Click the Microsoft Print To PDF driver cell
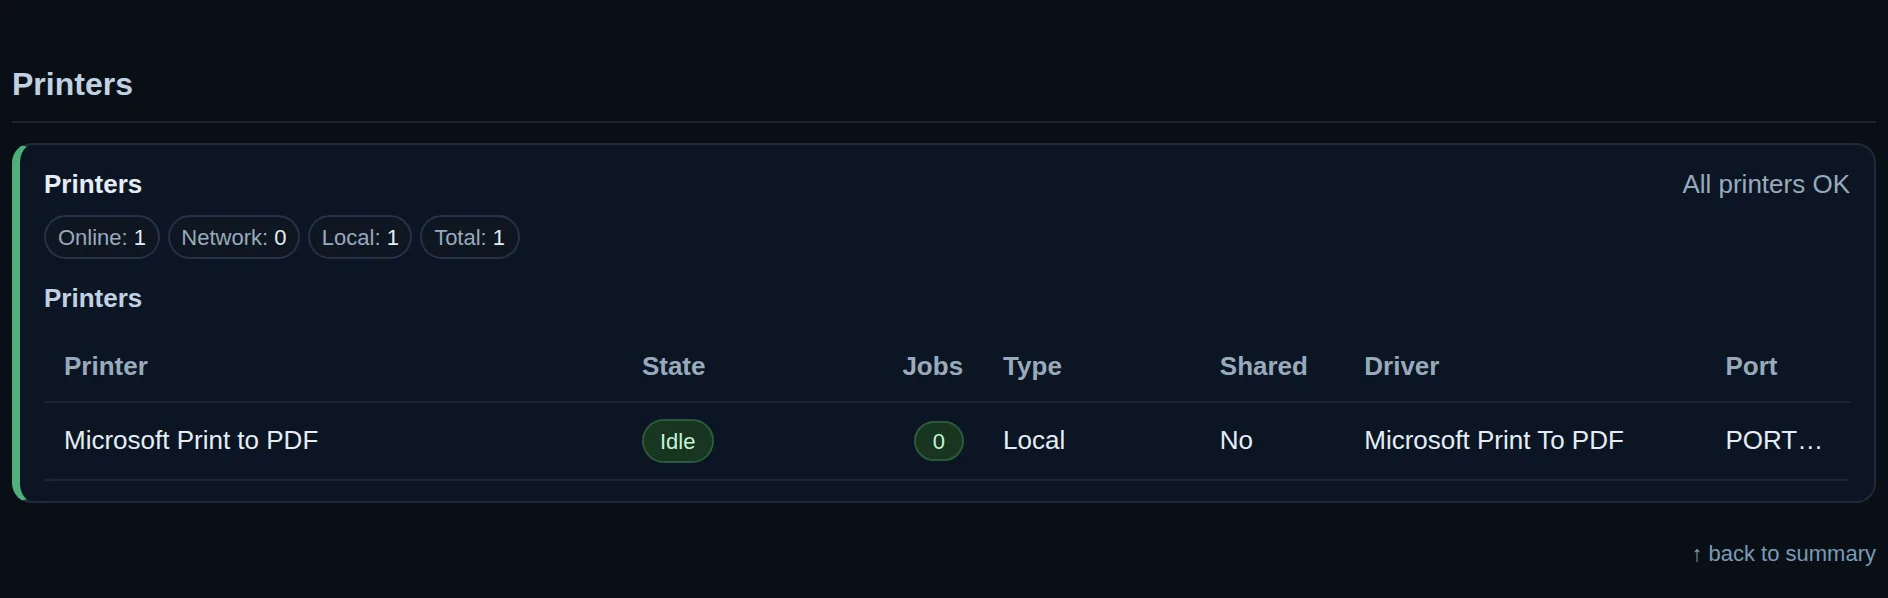1888x598 pixels. coord(1494,440)
